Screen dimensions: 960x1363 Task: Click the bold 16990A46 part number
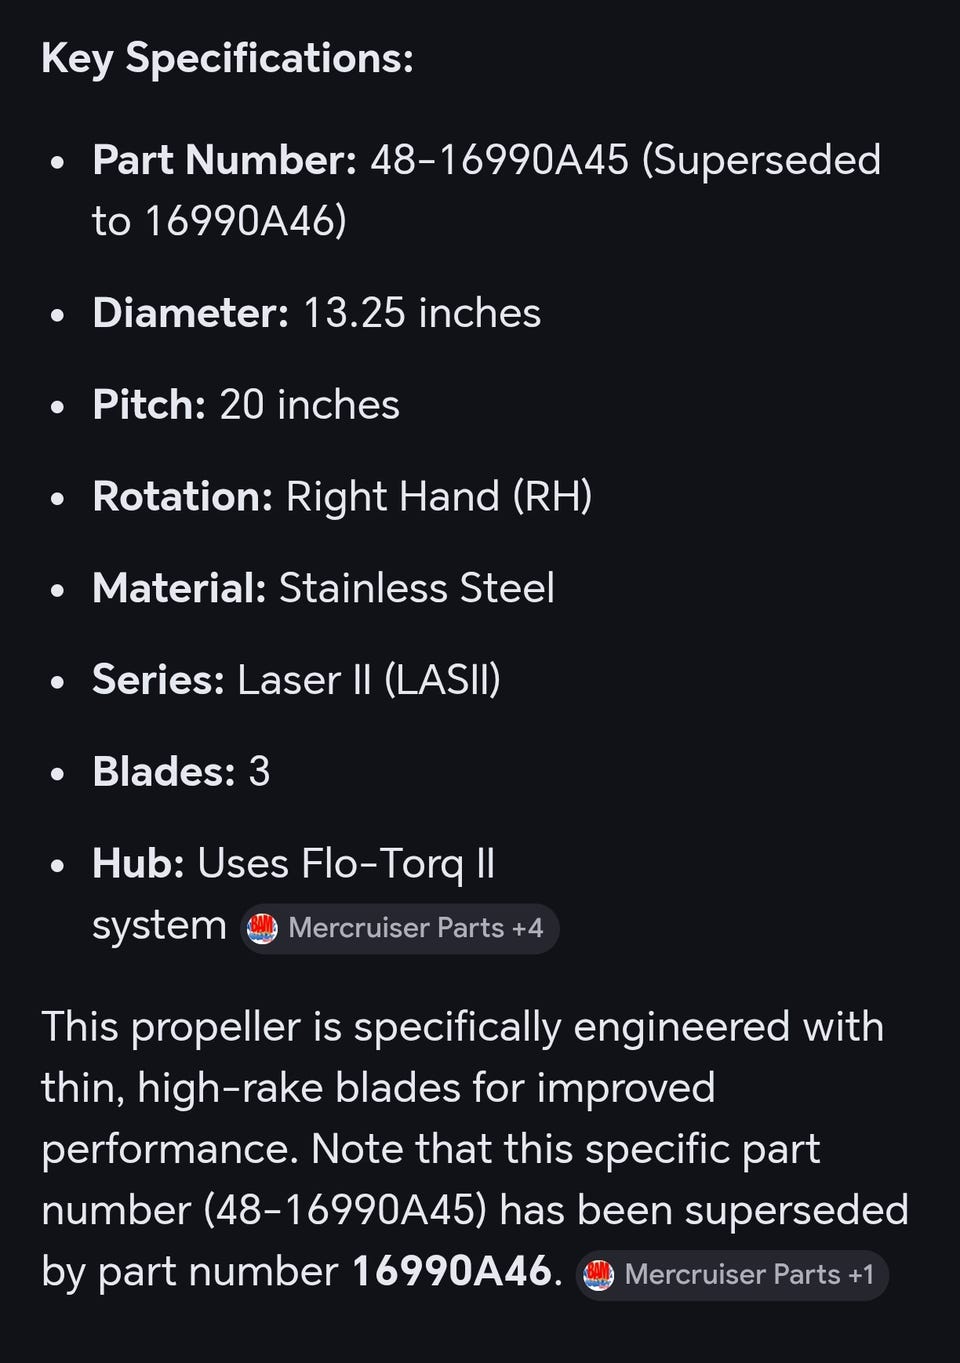[451, 1271]
